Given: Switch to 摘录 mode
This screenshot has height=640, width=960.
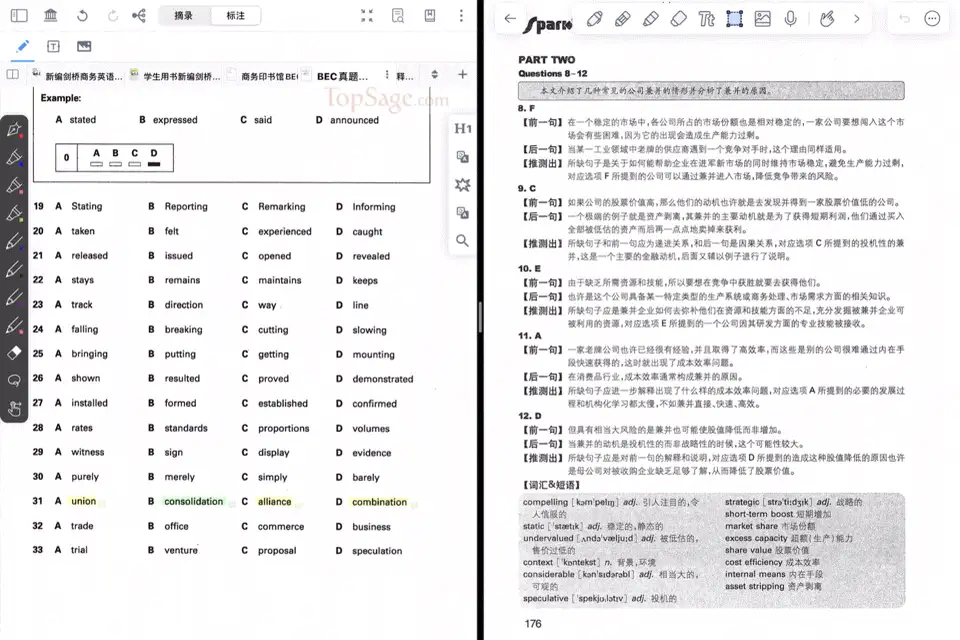Looking at the screenshot, I should click(183, 15).
